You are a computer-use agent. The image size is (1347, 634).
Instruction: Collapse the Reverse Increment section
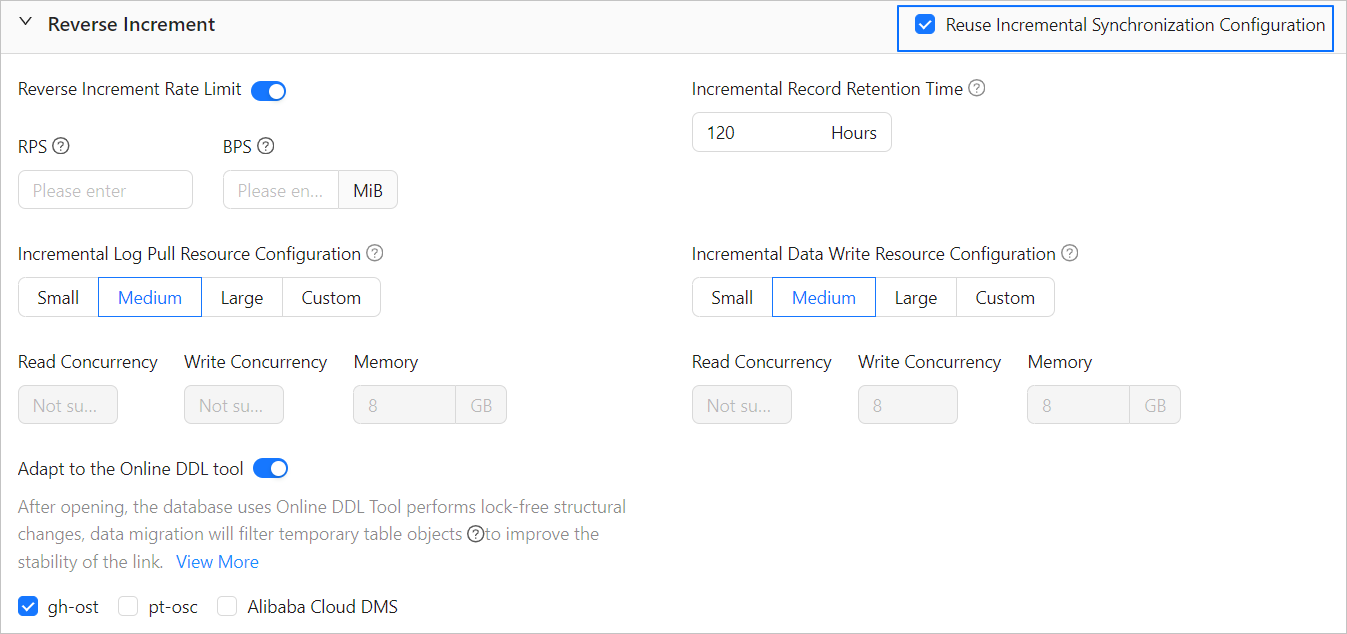pos(26,23)
